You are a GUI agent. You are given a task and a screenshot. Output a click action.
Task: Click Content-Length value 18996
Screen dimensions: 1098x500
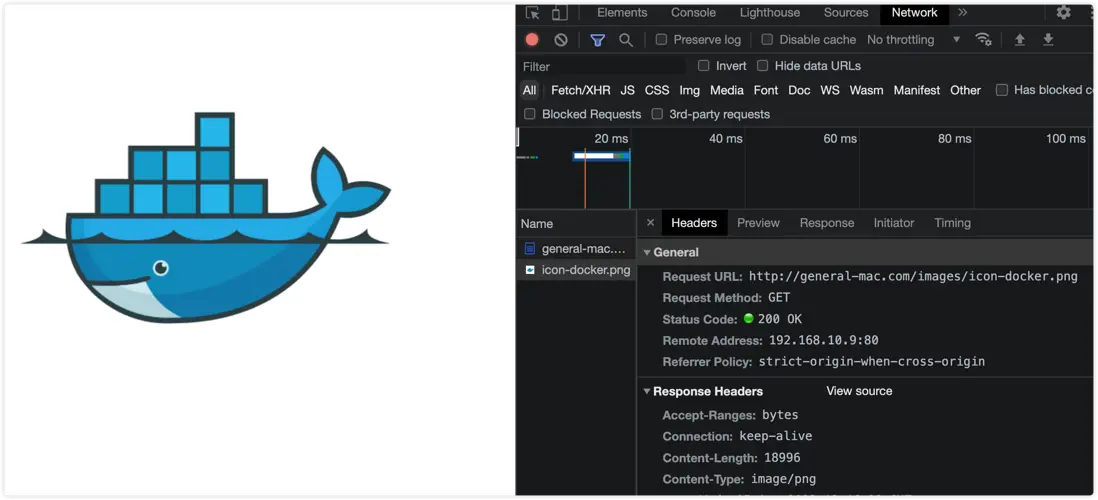(x=781, y=458)
